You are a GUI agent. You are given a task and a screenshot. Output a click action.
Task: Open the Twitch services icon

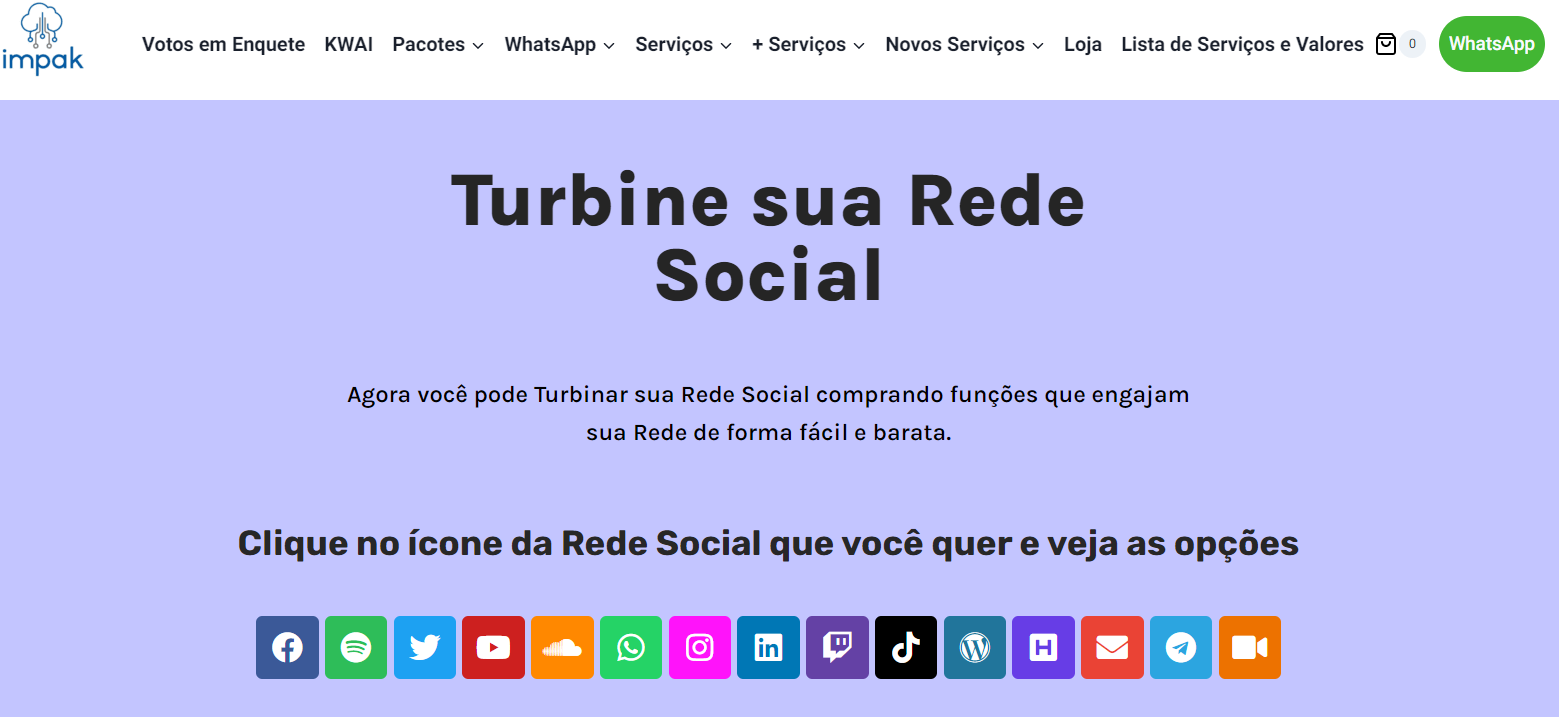pos(837,648)
